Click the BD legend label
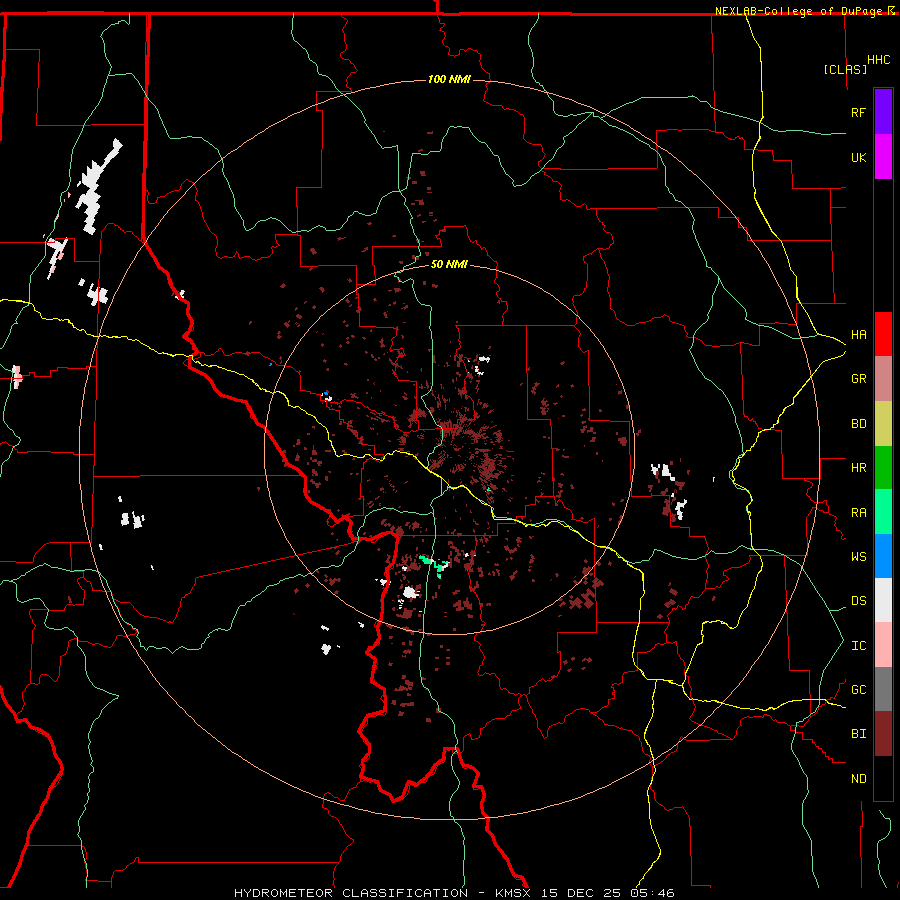This screenshot has height=900, width=900. (858, 424)
